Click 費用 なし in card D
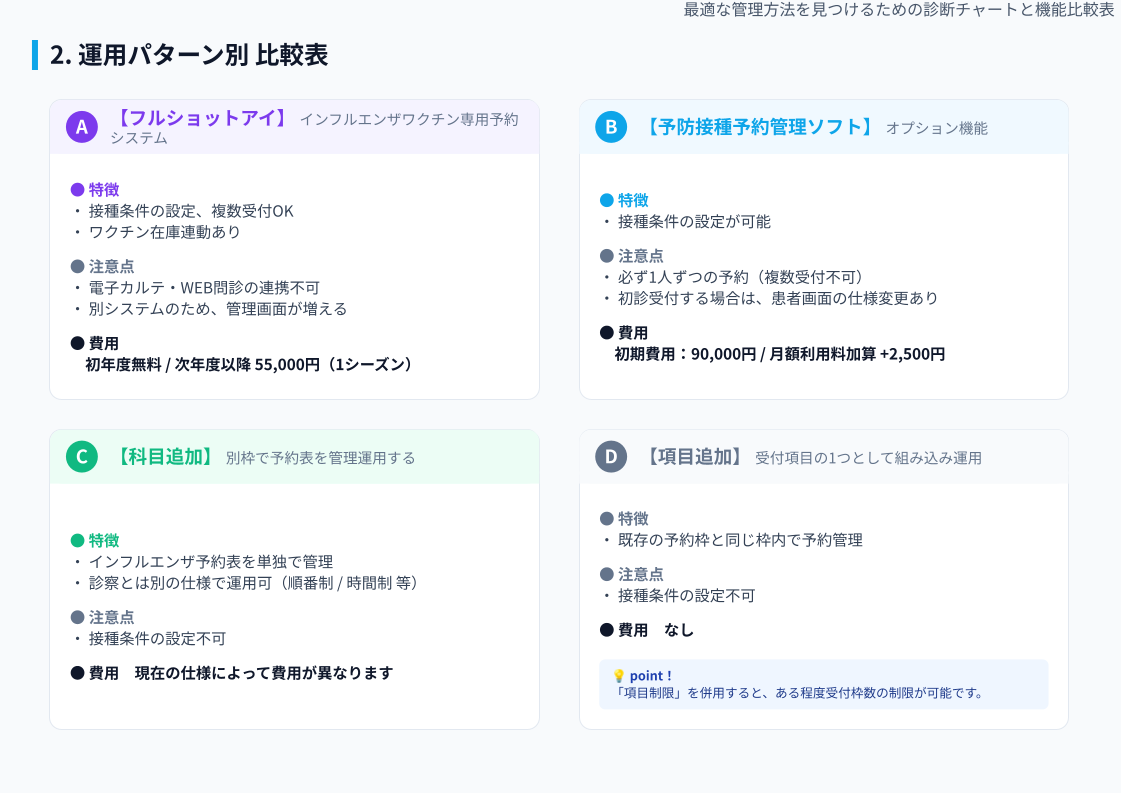The image size is (1121, 793). click(x=656, y=630)
